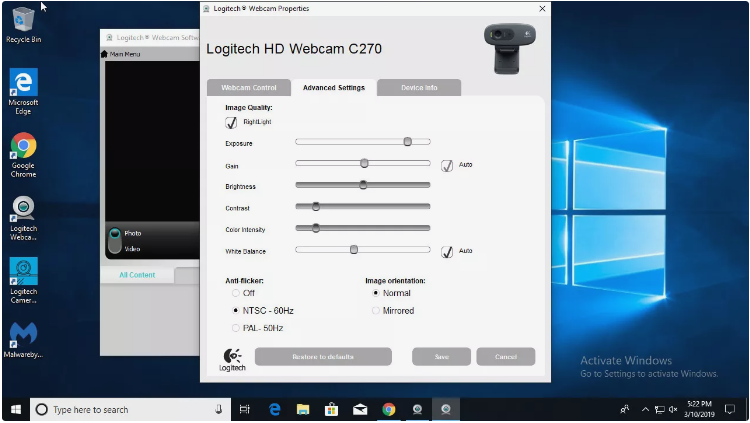
Task: Open the People icon in system tray
Action: (625, 410)
